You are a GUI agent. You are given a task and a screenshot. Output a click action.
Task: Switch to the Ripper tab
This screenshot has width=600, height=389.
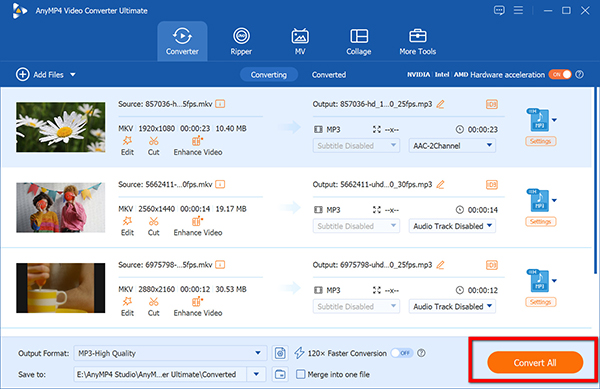(x=241, y=41)
